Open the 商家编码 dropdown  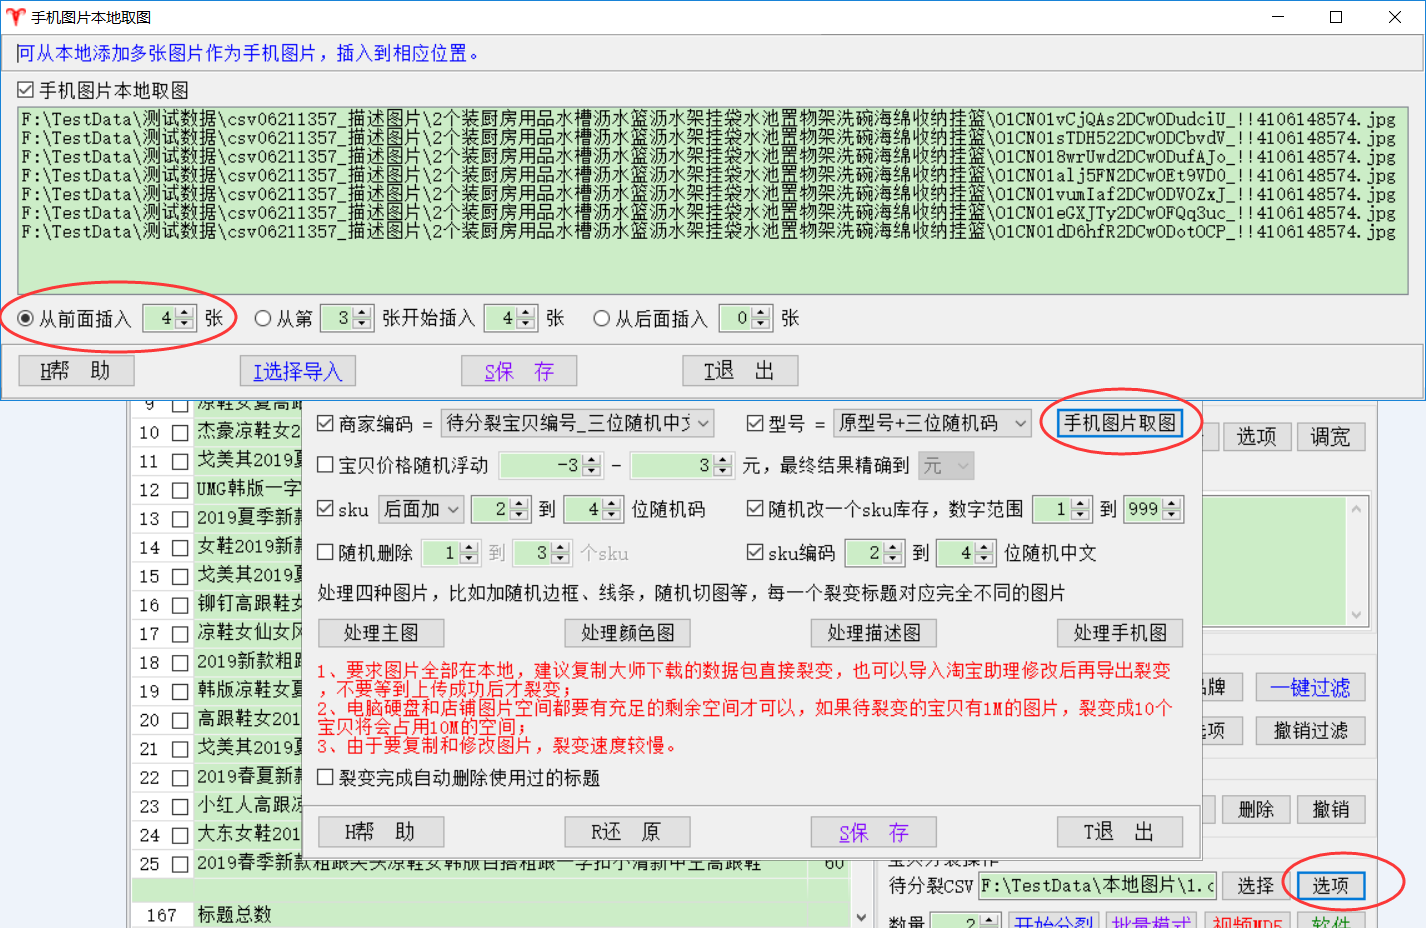579,424
